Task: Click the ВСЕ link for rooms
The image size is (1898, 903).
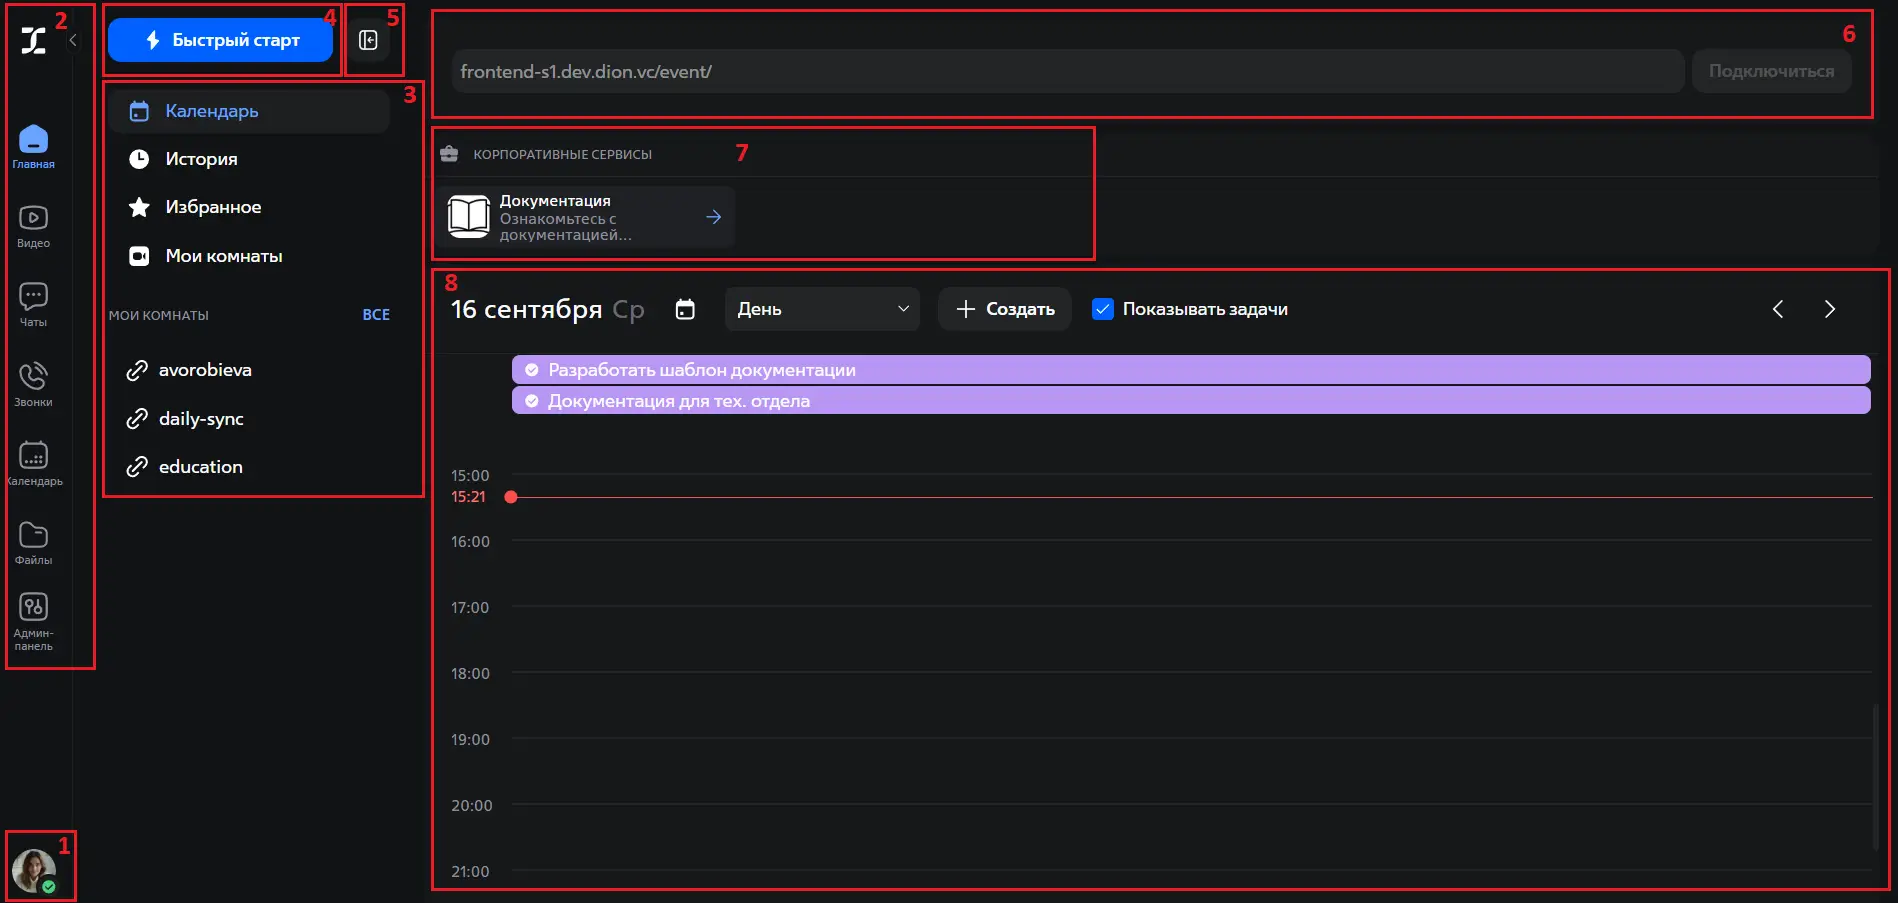Action: (x=376, y=315)
